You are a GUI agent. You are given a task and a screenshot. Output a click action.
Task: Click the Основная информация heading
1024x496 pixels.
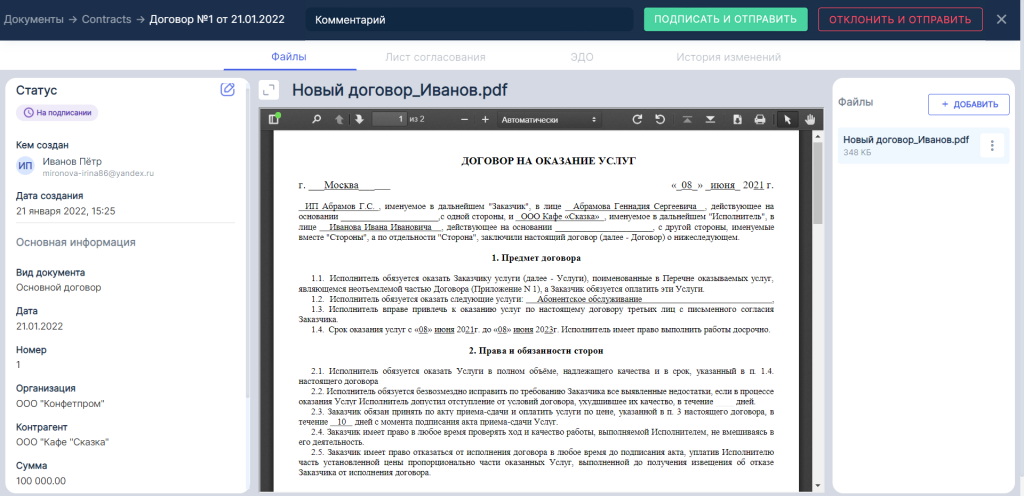(76, 242)
